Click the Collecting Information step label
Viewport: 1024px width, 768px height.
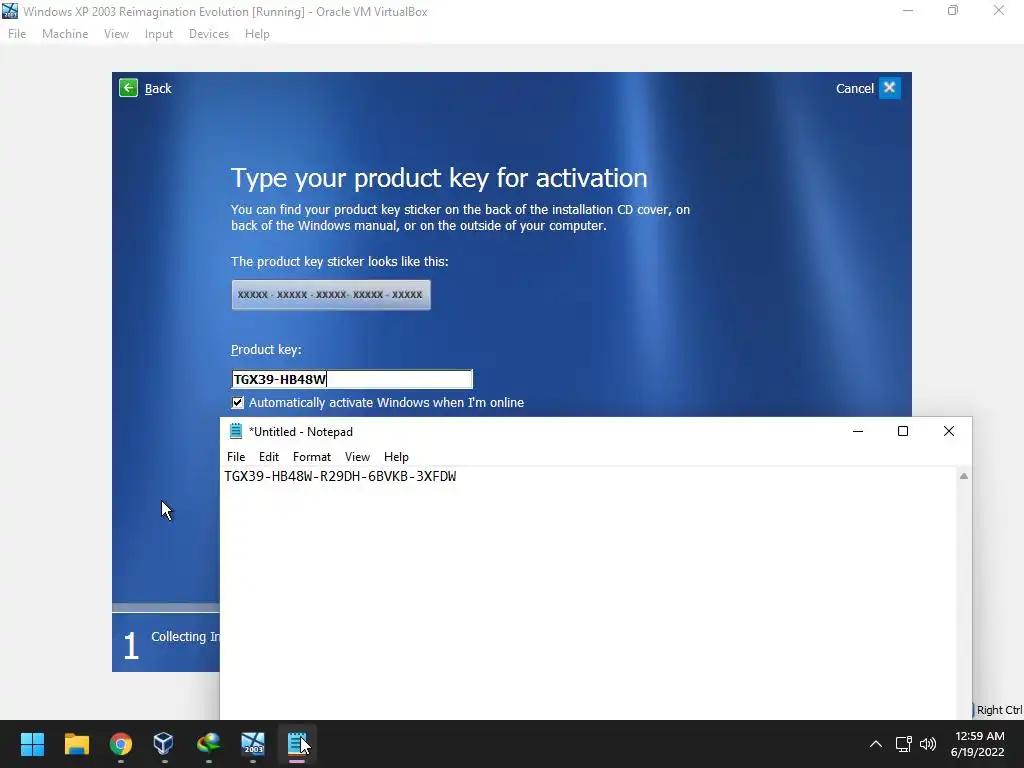pos(185,637)
